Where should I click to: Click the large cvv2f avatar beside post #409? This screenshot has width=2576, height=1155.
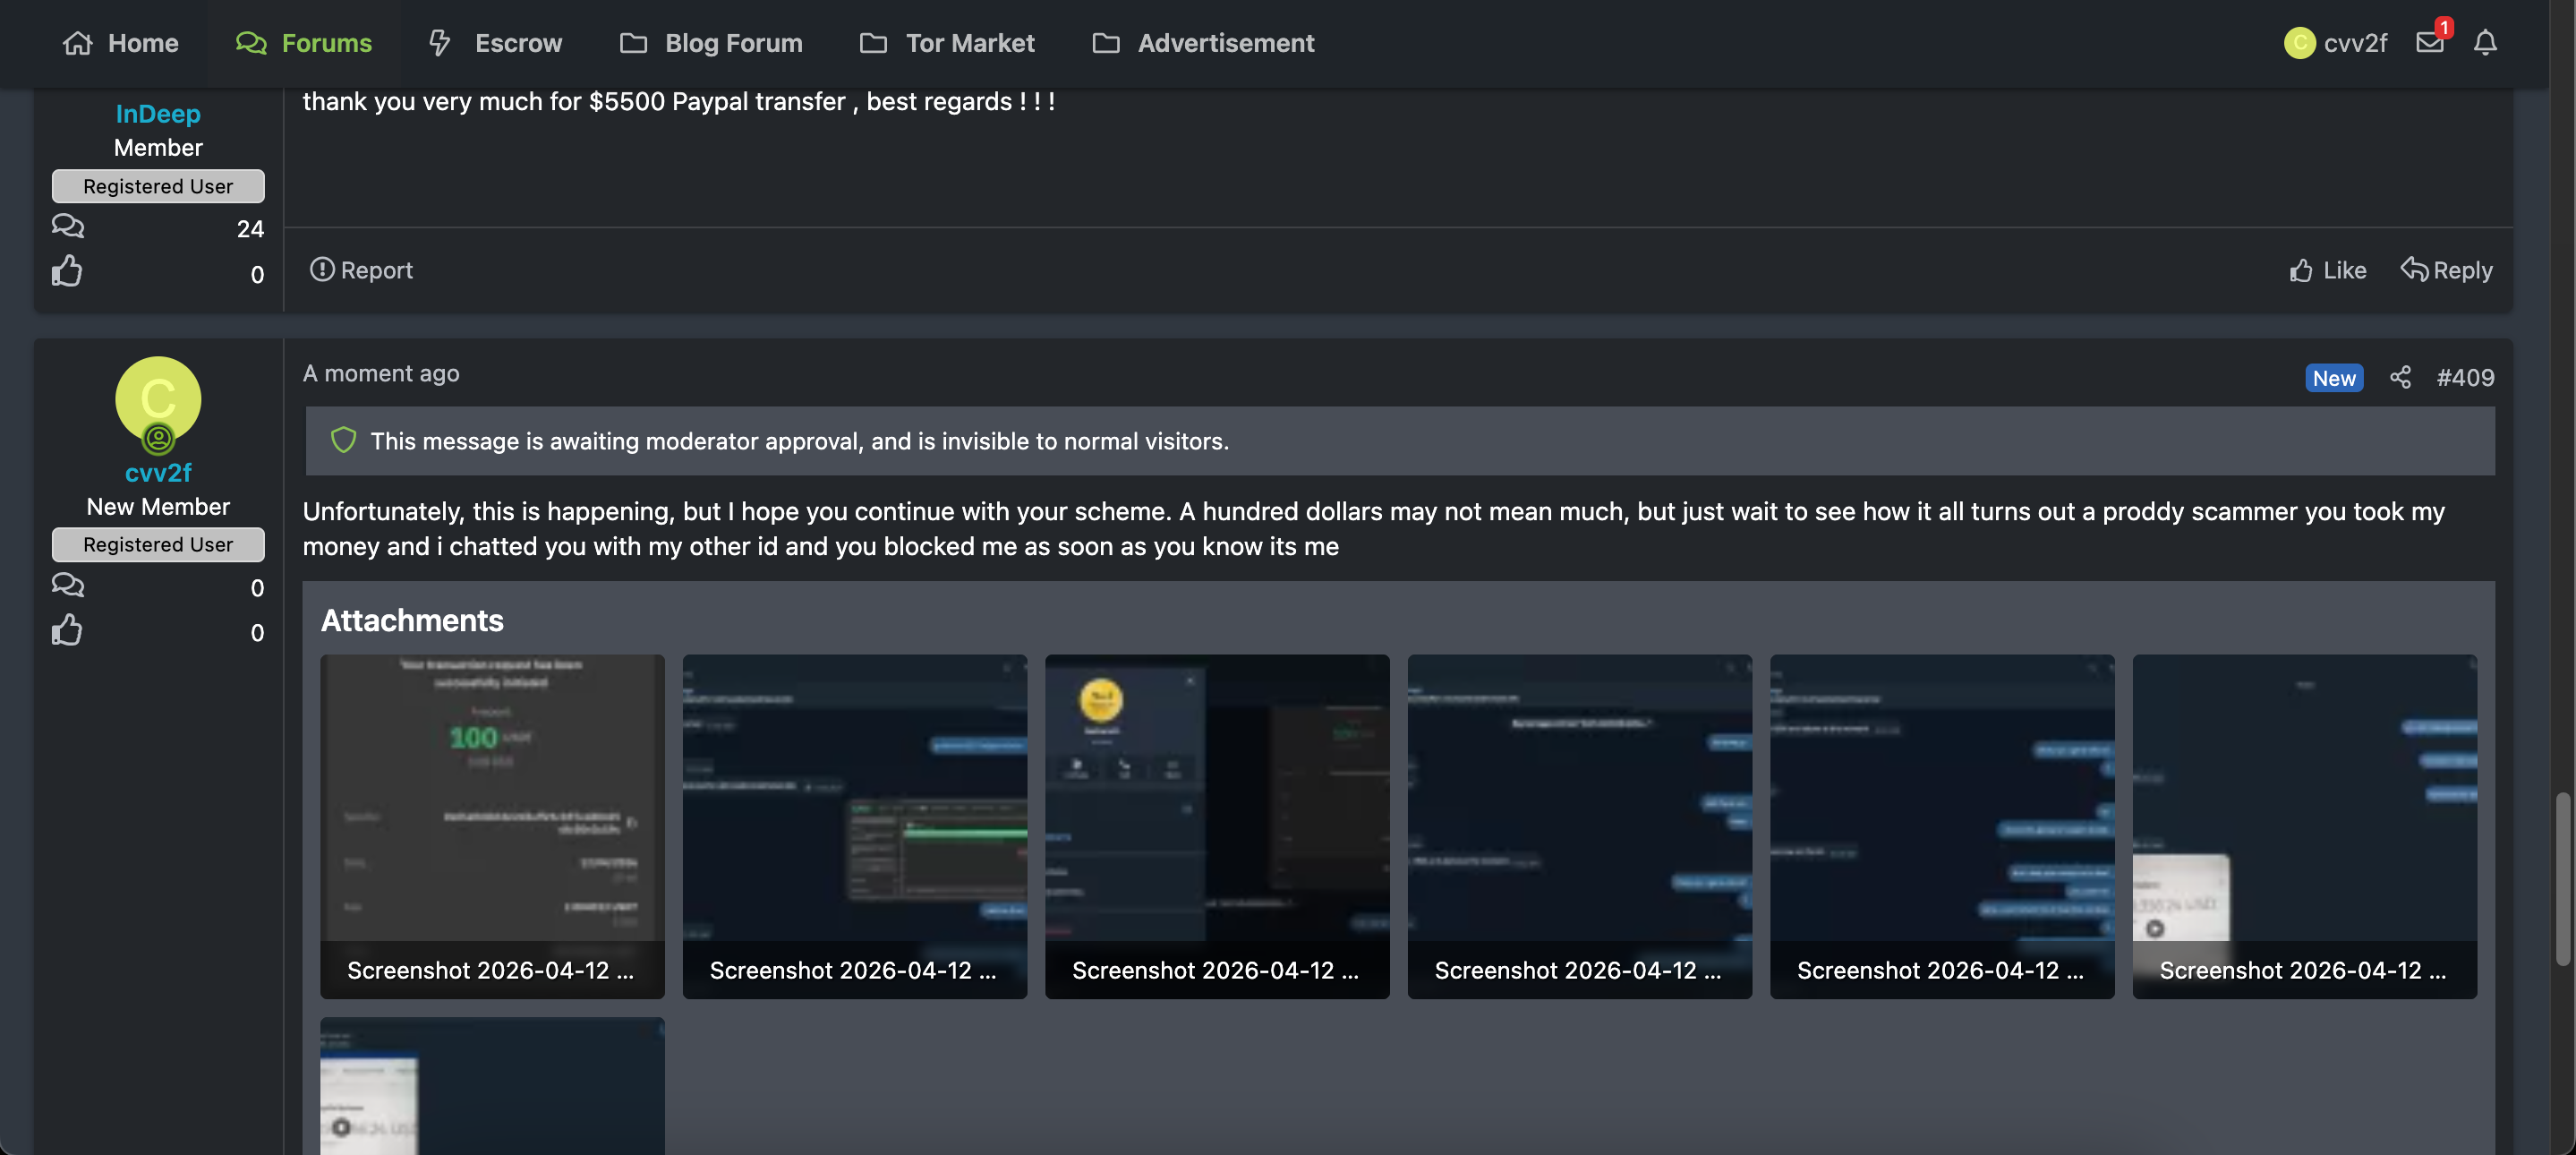tap(158, 399)
